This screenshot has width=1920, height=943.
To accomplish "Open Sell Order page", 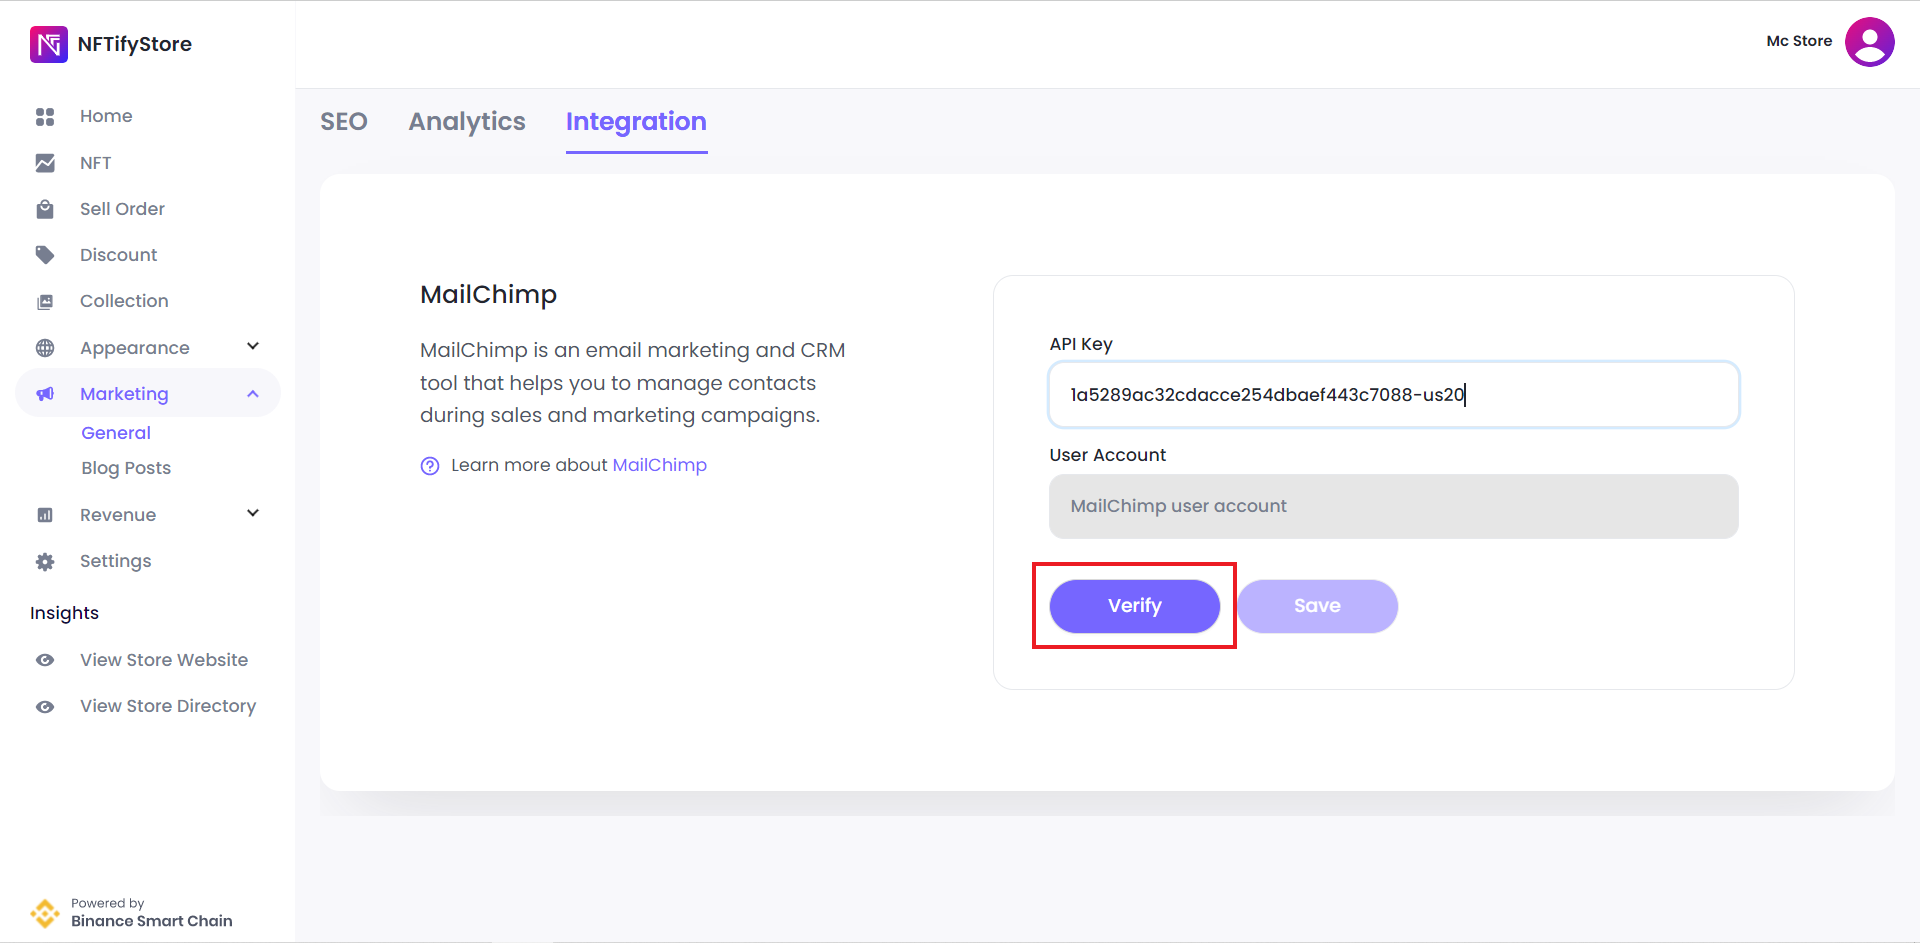I will pos(122,209).
